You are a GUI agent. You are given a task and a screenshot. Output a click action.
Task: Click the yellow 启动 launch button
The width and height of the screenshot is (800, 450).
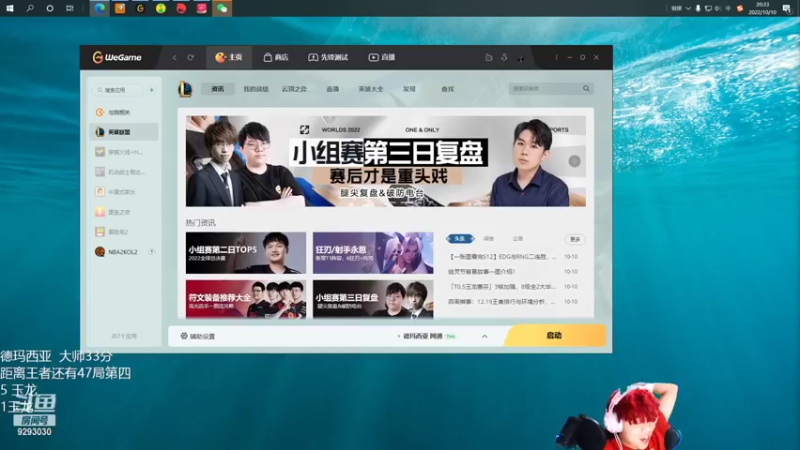555,336
